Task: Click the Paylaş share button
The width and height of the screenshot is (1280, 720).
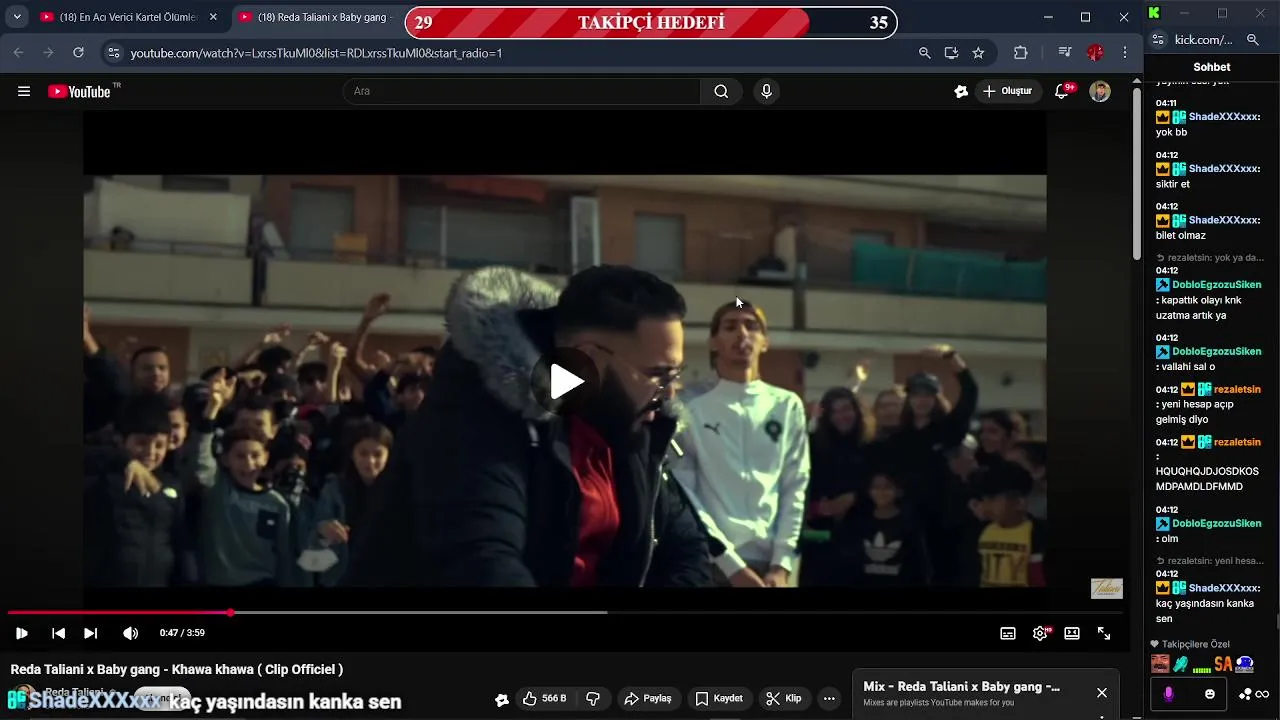Action: (648, 699)
